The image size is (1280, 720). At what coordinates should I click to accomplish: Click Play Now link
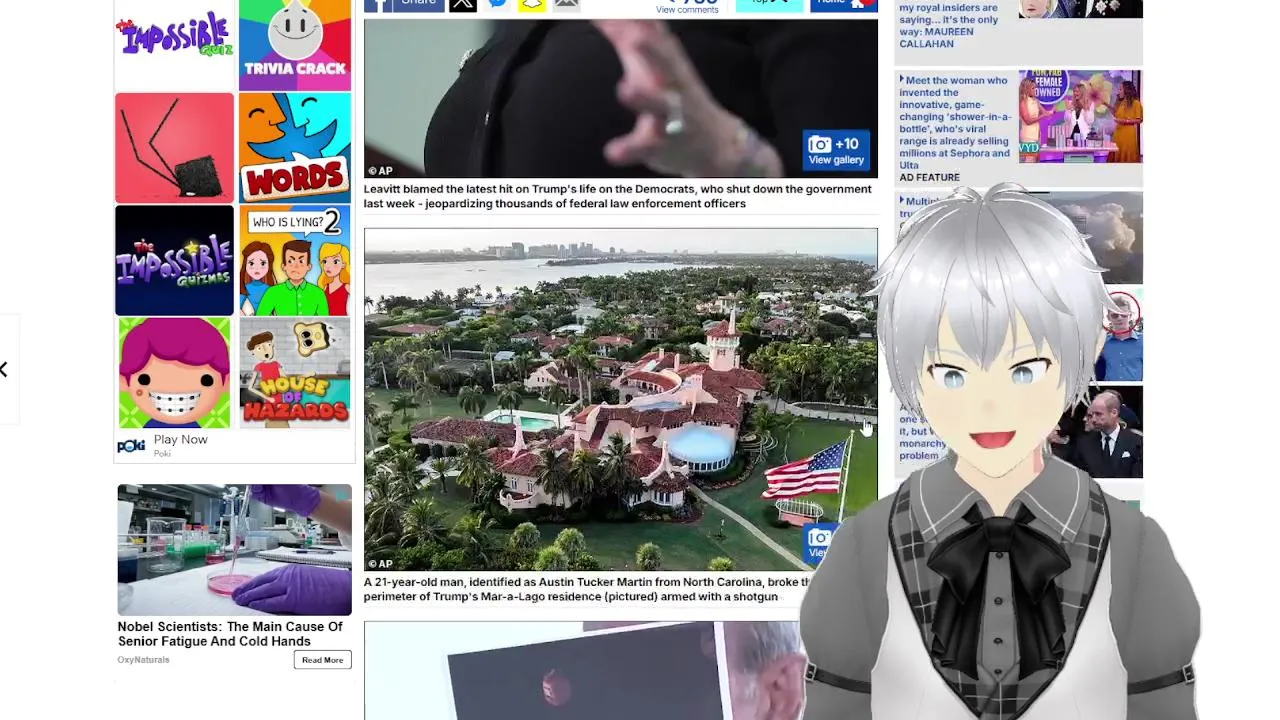coord(181,439)
